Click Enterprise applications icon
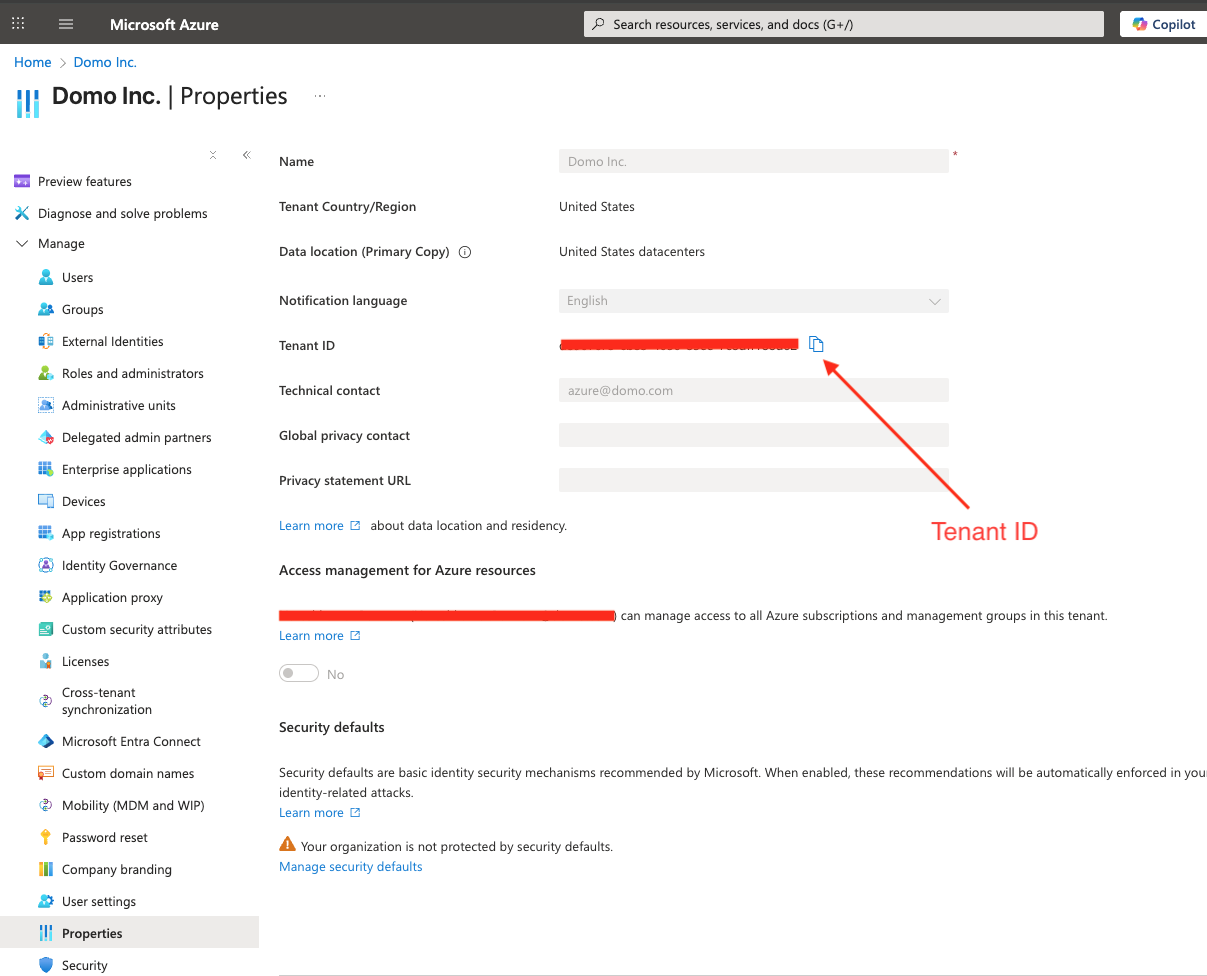Screen dimensions: 1207x976 (x=46, y=469)
